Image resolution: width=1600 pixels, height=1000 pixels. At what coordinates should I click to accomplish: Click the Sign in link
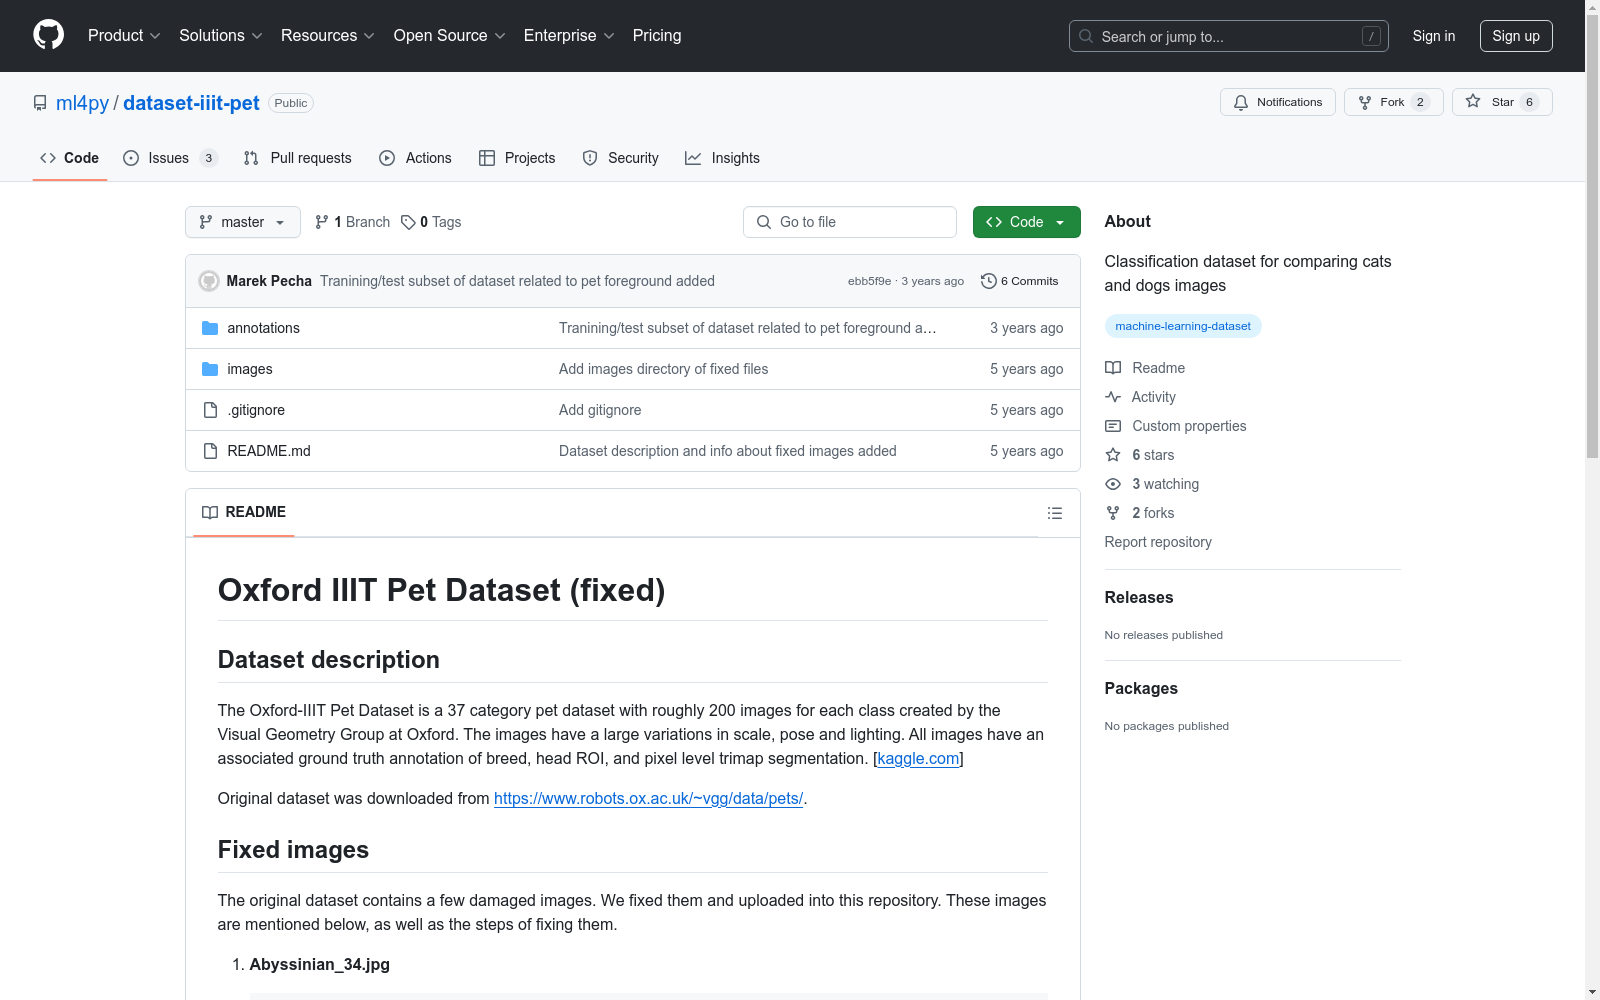coord(1433,36)
